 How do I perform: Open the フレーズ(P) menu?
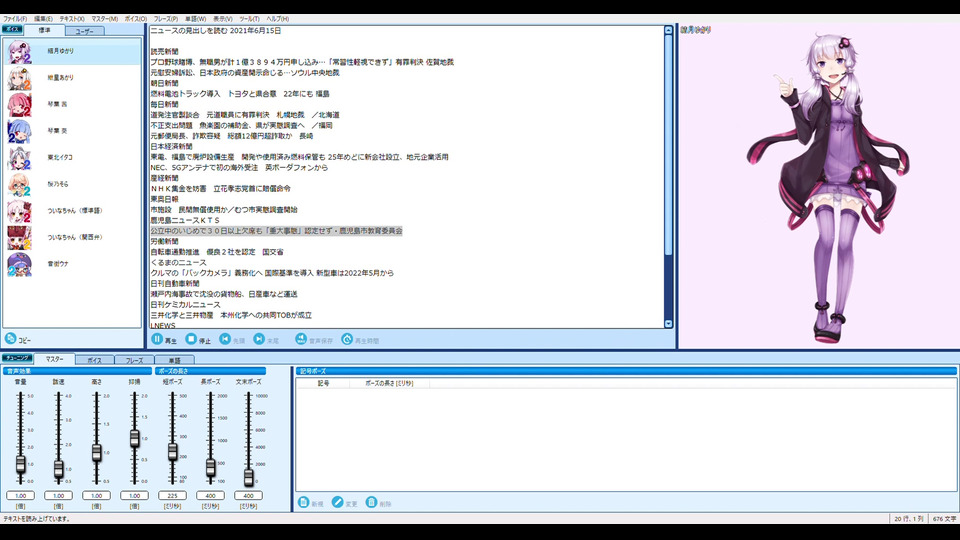coord(166,19)
